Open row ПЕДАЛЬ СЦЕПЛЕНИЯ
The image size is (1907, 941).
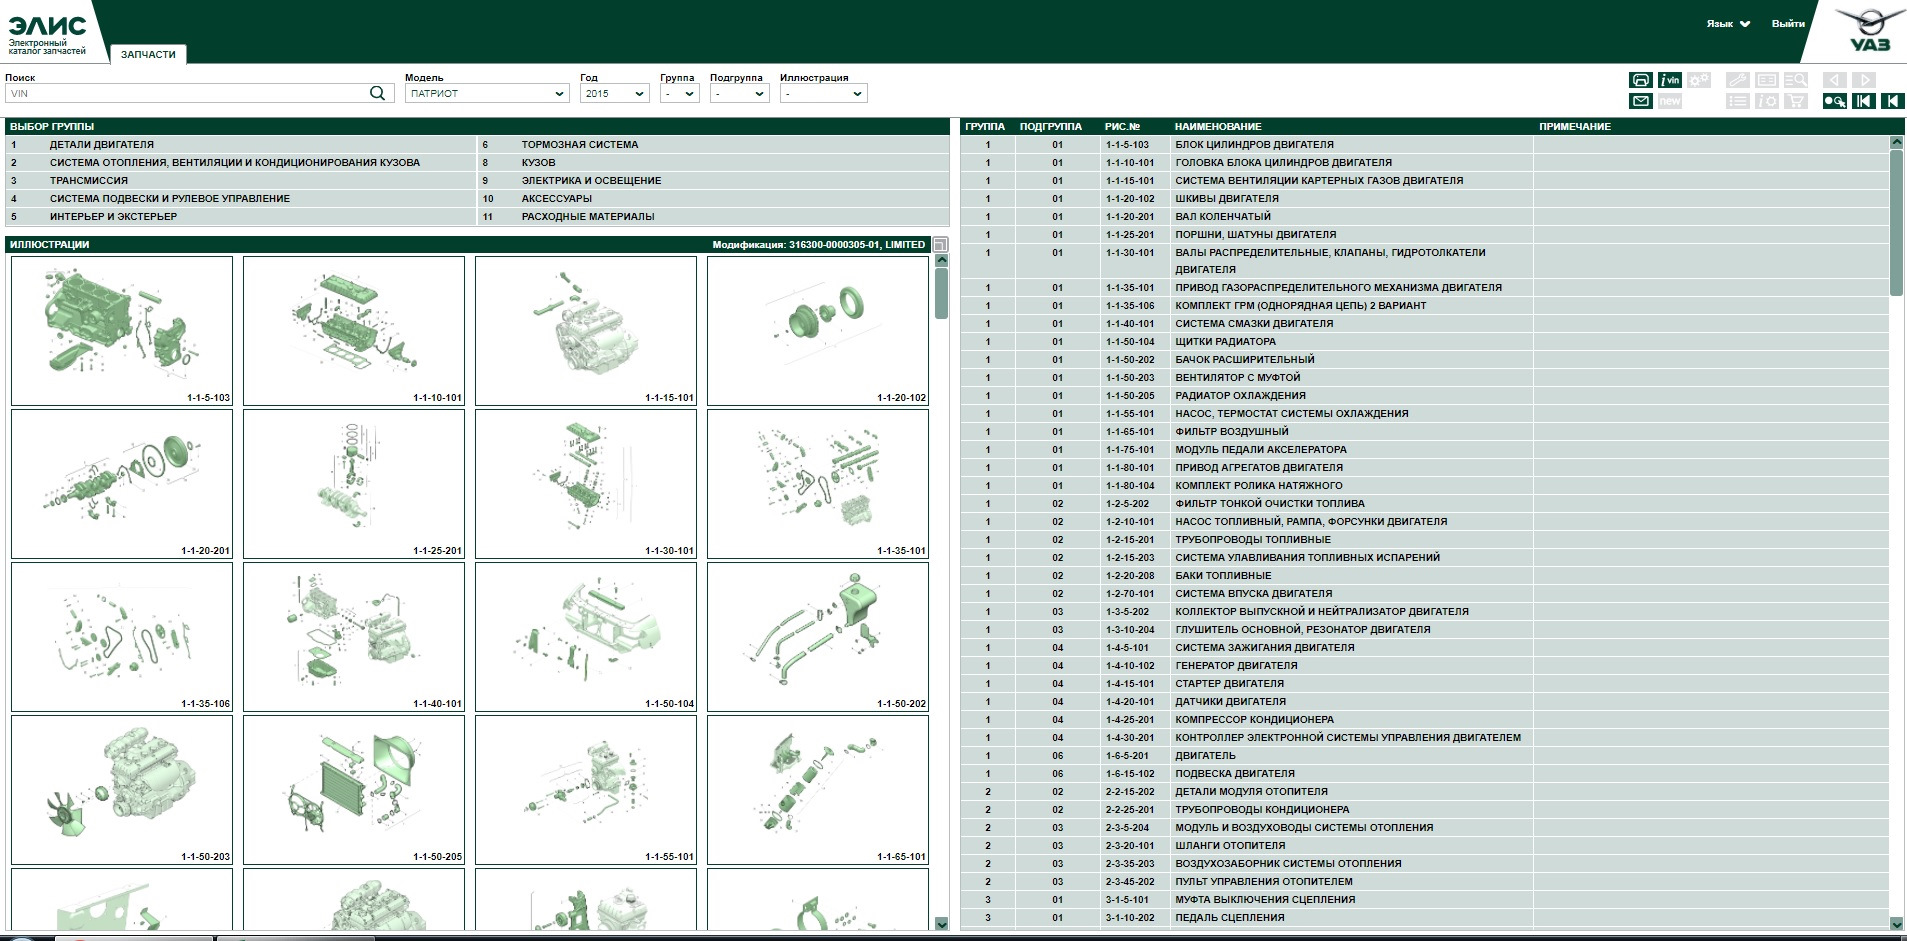click(x=1425, y=918)
